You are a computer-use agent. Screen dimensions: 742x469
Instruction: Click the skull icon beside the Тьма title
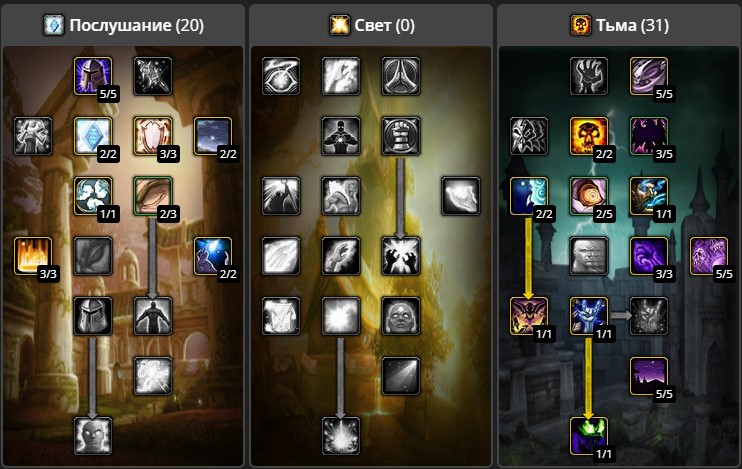pos(581,25)
